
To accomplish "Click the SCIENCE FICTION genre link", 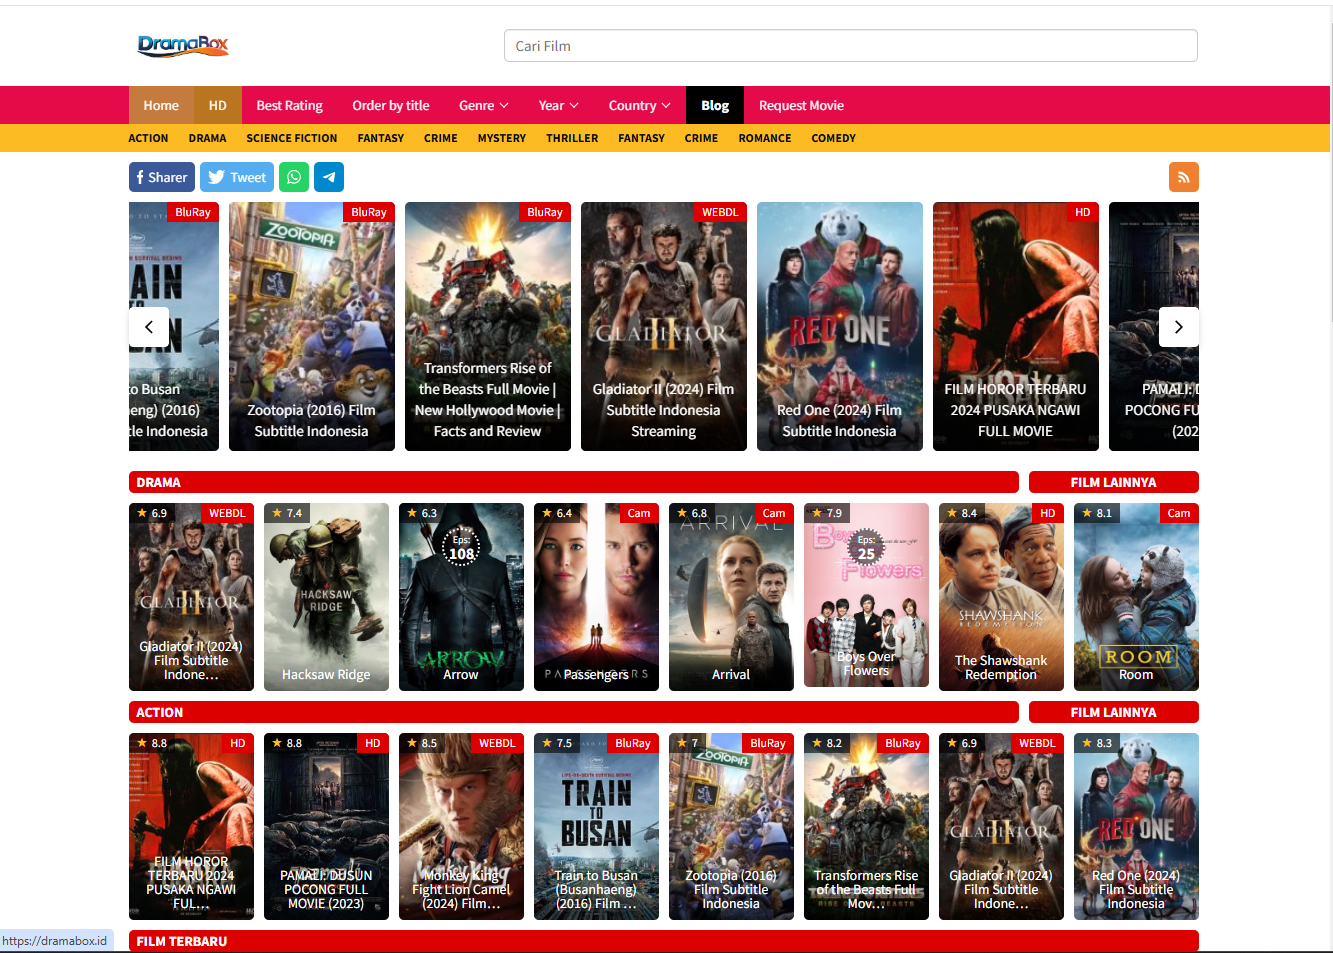I will [x=291, y=139].
